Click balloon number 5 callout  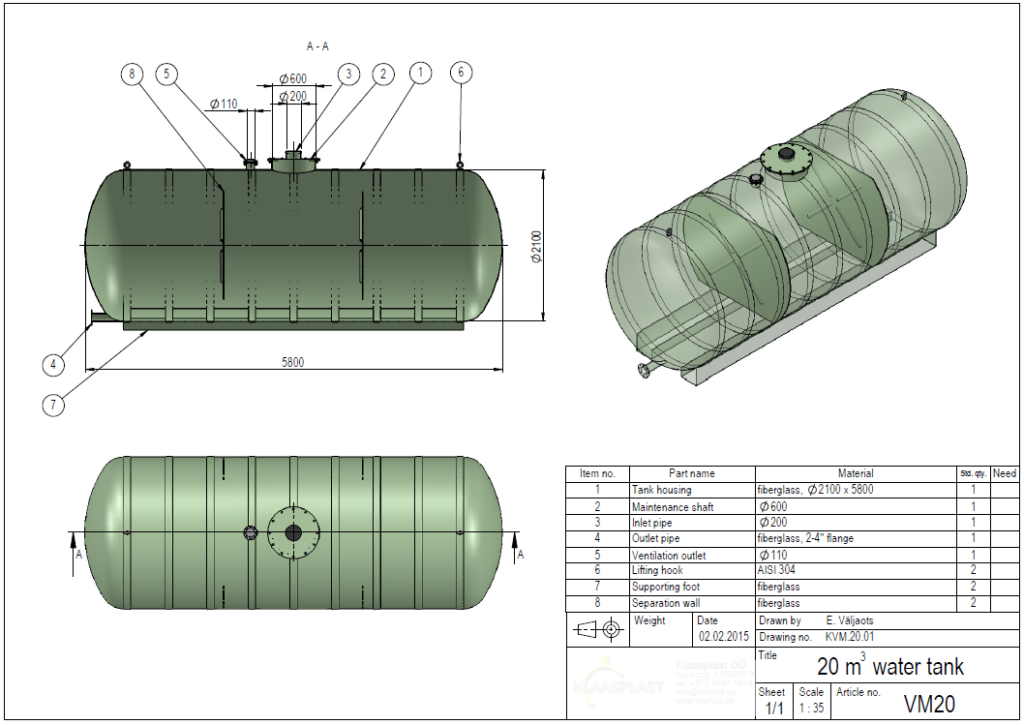tap(167, 73)
